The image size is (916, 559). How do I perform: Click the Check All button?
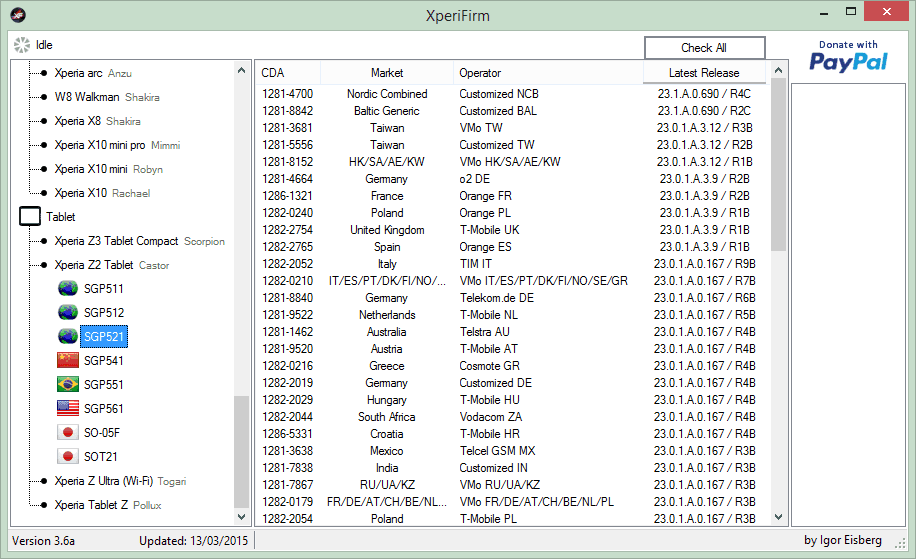click(x=705, y=48)
